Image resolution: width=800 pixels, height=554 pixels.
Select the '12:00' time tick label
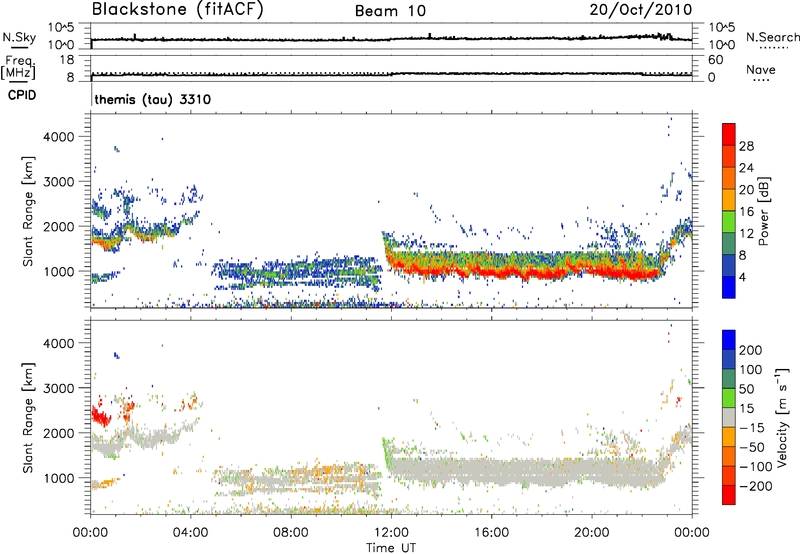click(x=391, y=533)
